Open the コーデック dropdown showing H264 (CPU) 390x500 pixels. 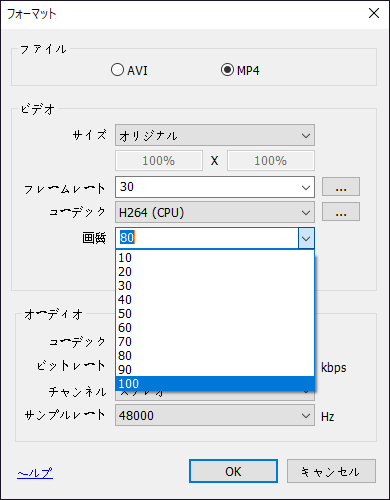(215, 212)
